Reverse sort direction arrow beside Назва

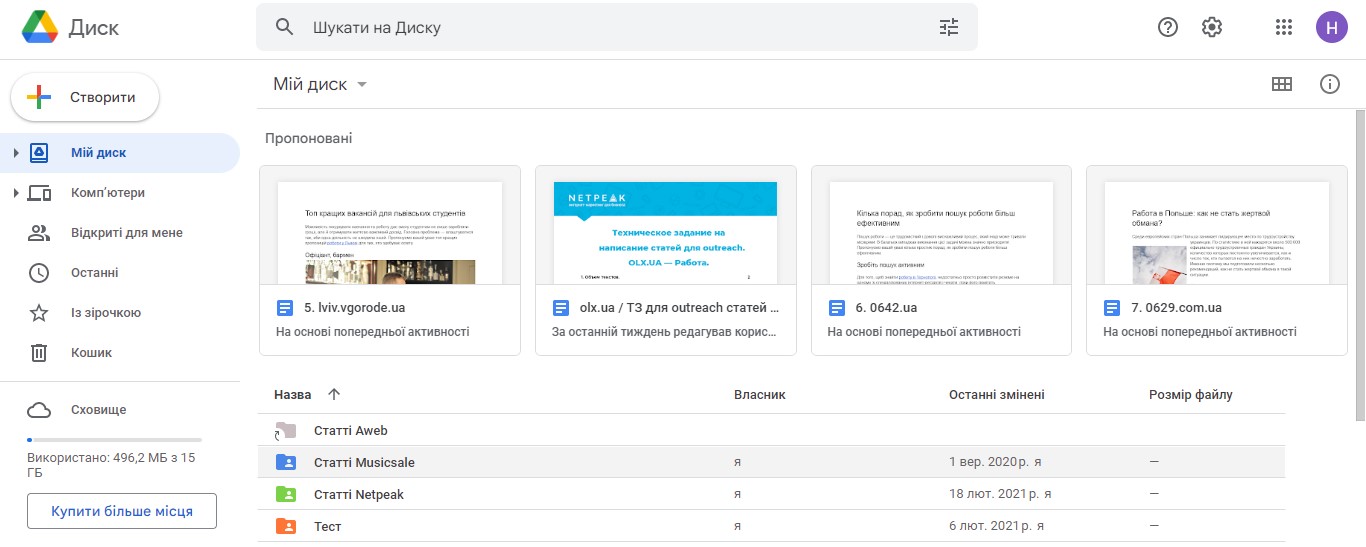click(334, 395)
